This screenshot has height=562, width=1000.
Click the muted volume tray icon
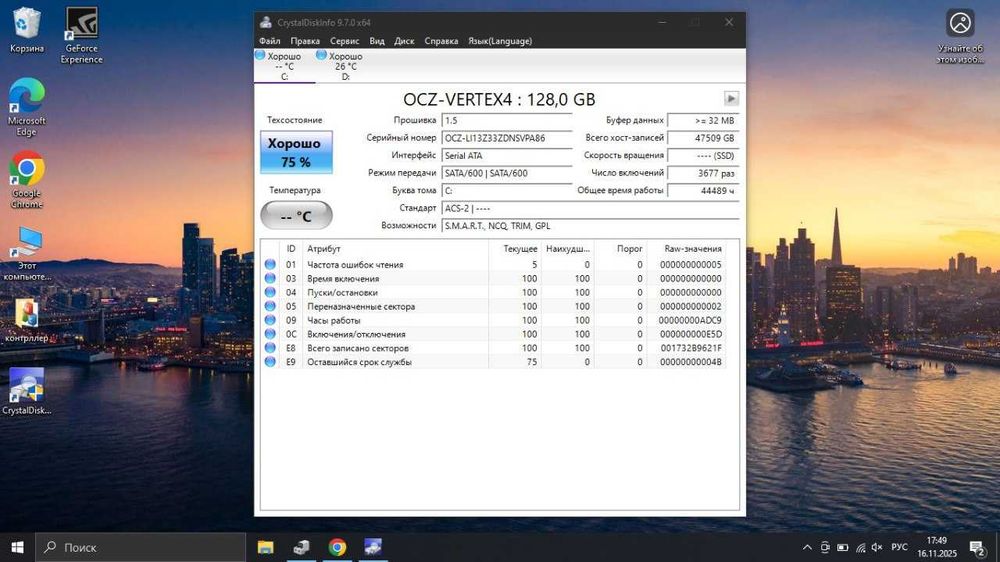[877, 547]
